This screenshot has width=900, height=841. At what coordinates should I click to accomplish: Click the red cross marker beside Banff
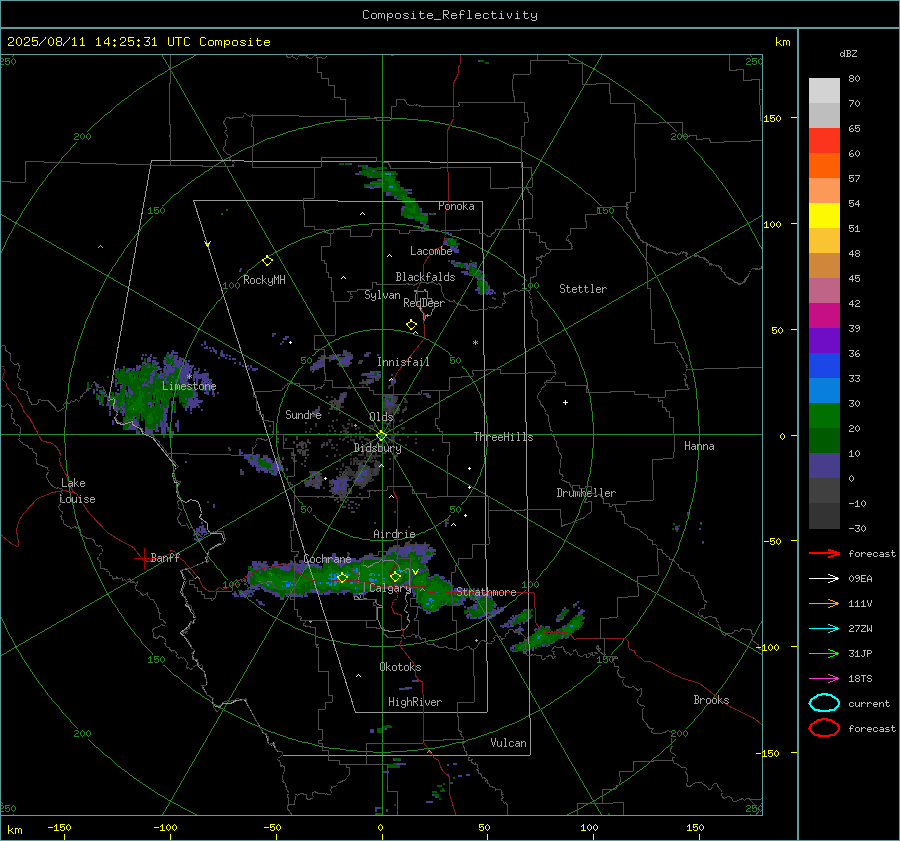[143, 558]
